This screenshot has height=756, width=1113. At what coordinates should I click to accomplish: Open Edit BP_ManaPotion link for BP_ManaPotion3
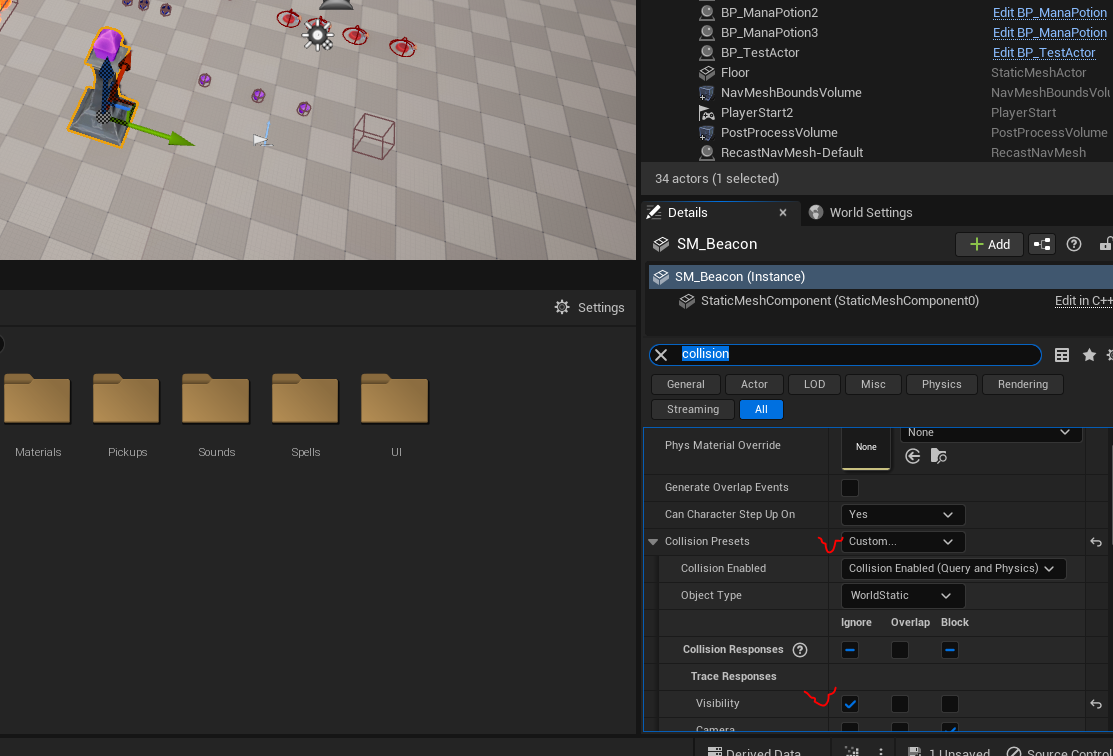(x=1049, y=33)
